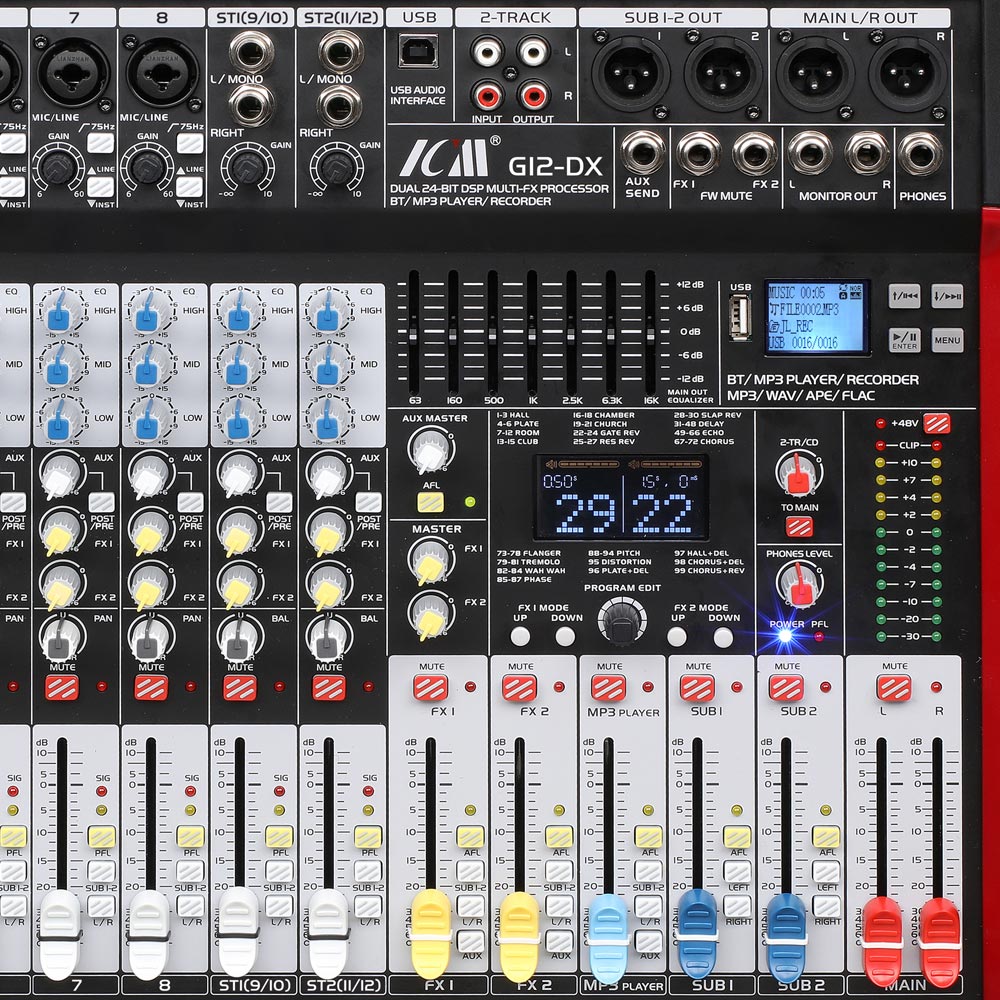Mute the FX 1 return channel

(x=430, y=688)
